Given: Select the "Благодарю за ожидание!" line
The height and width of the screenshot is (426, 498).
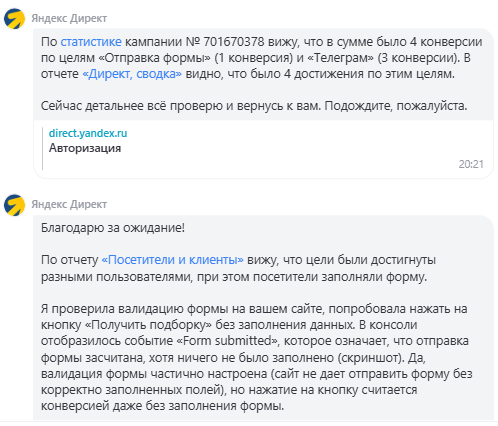Looking at the screenshot, I should pos(113,228).
